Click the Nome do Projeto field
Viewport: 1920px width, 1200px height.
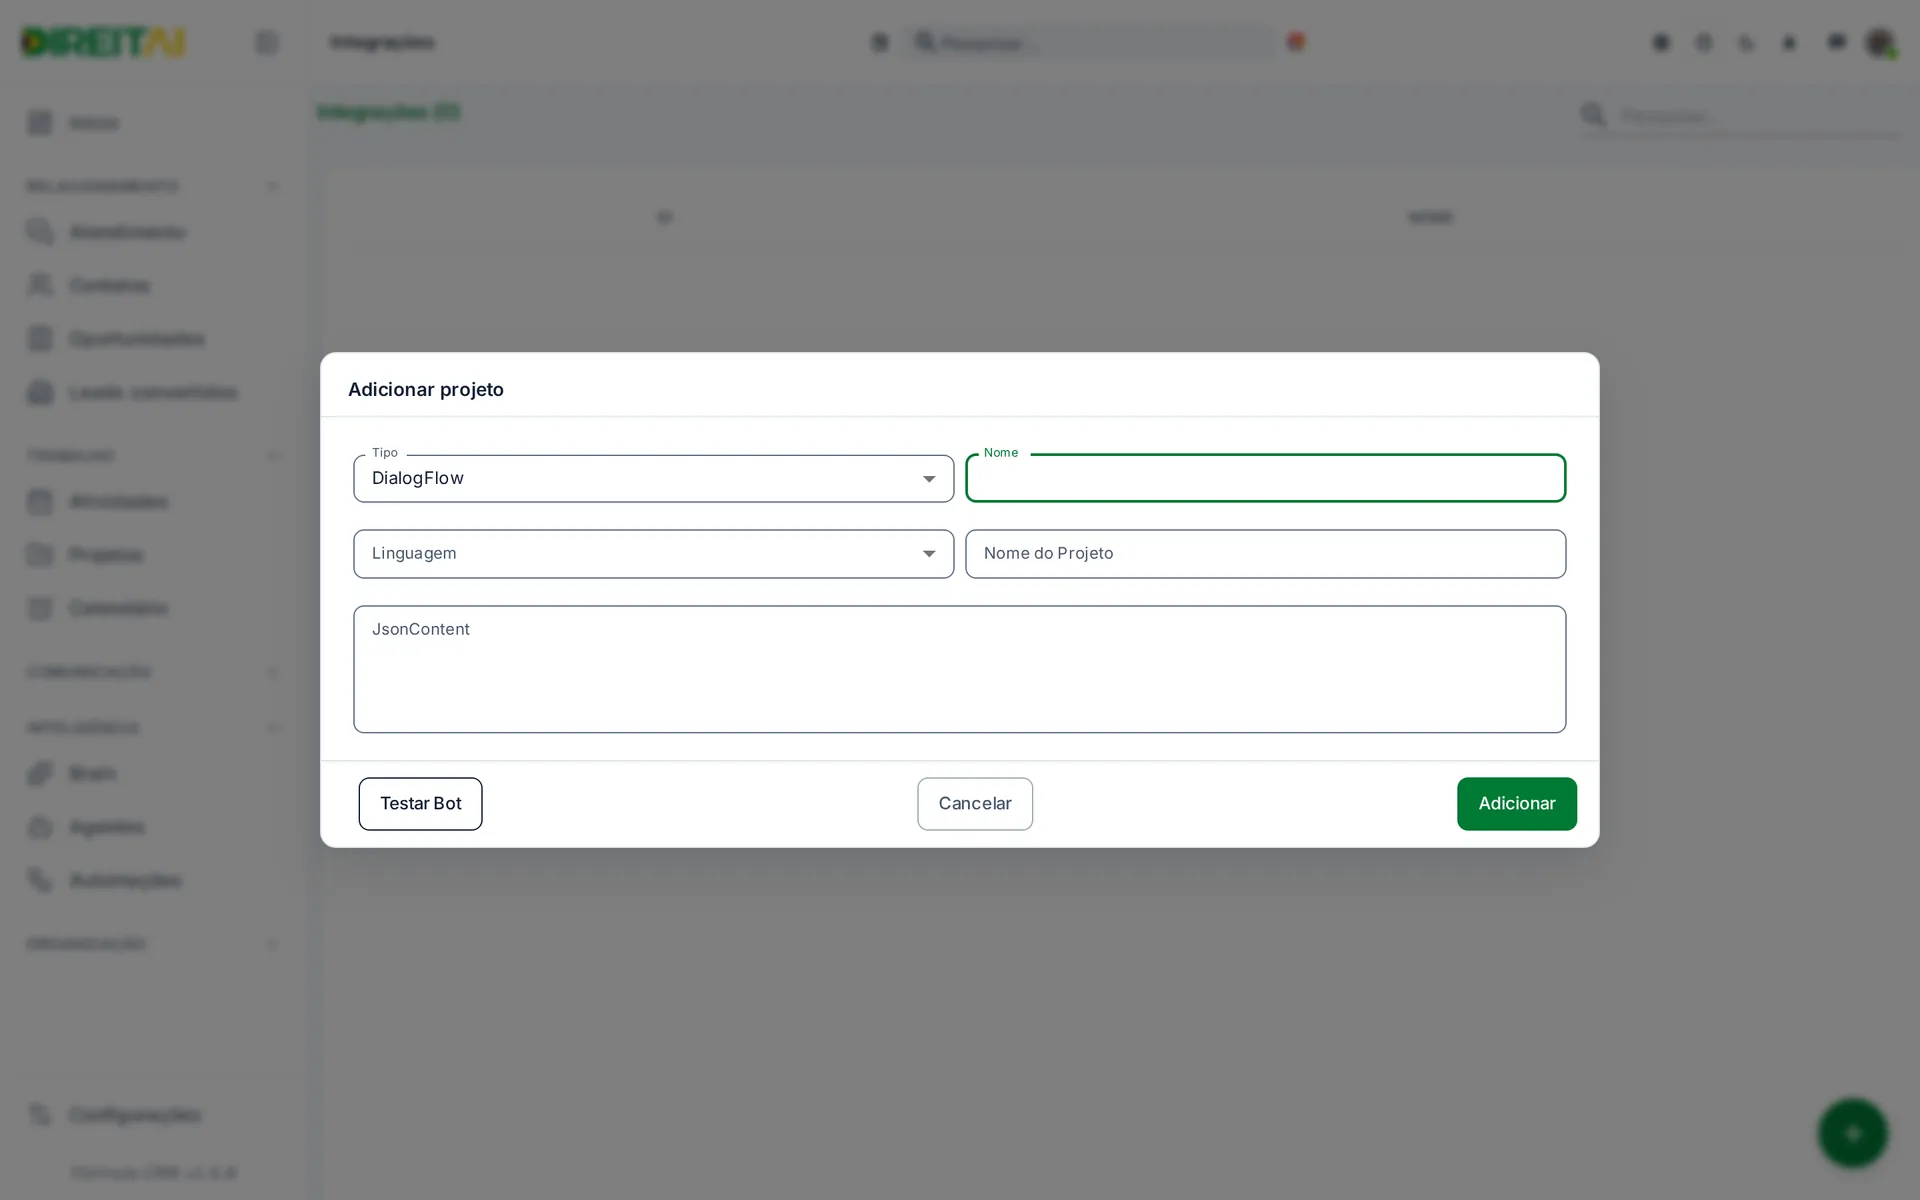1265,554
